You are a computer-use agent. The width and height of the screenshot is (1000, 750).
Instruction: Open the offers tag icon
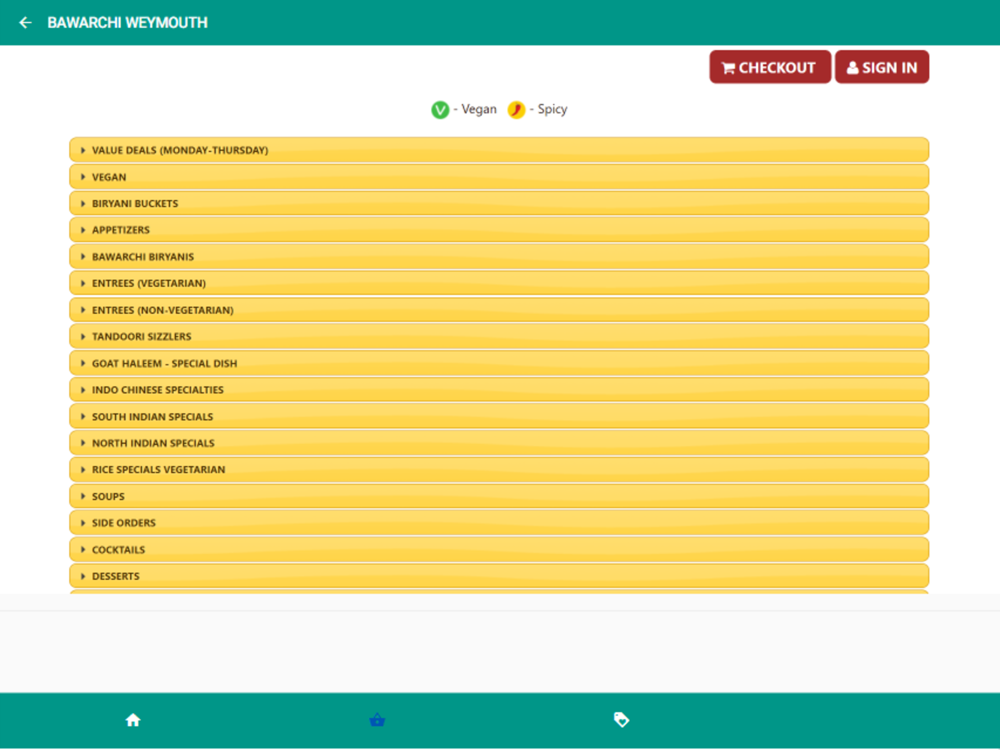[x=621, y=719]
